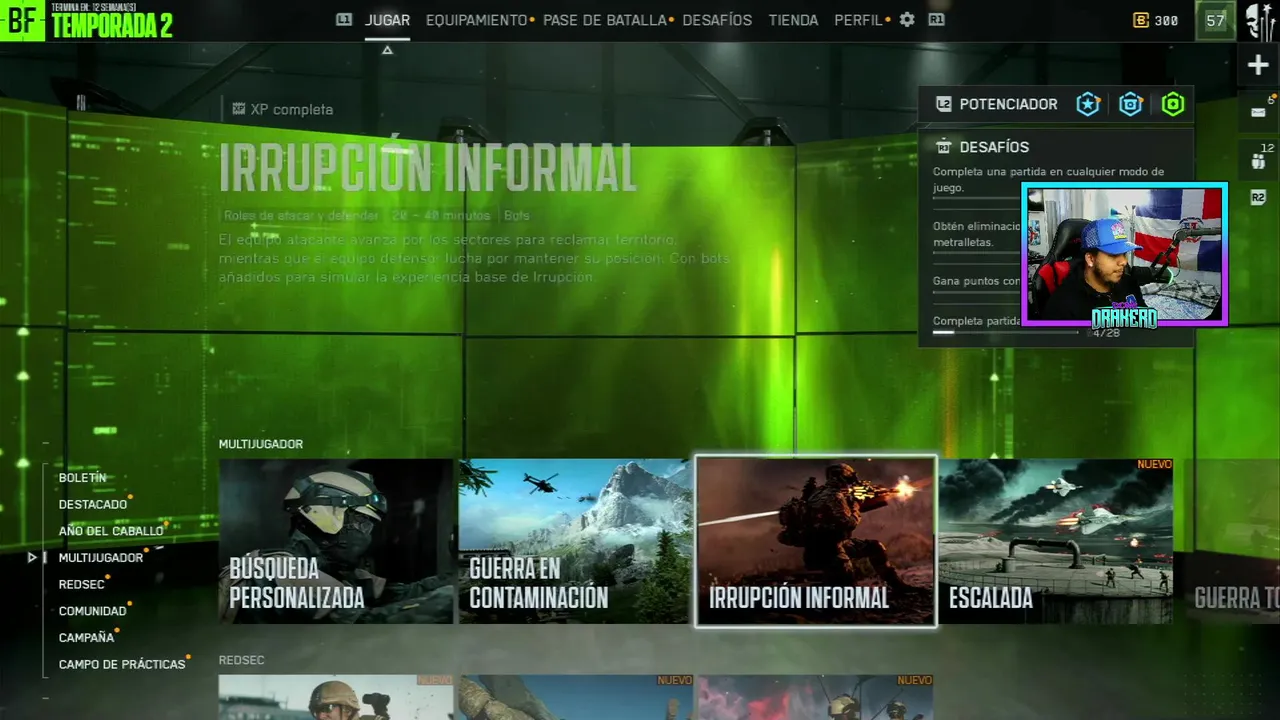The width and height of the screenshot is (1280, 720).
Task: Open the middle REDSEC card marked Nuevo
Action: [x=575, y=697]
